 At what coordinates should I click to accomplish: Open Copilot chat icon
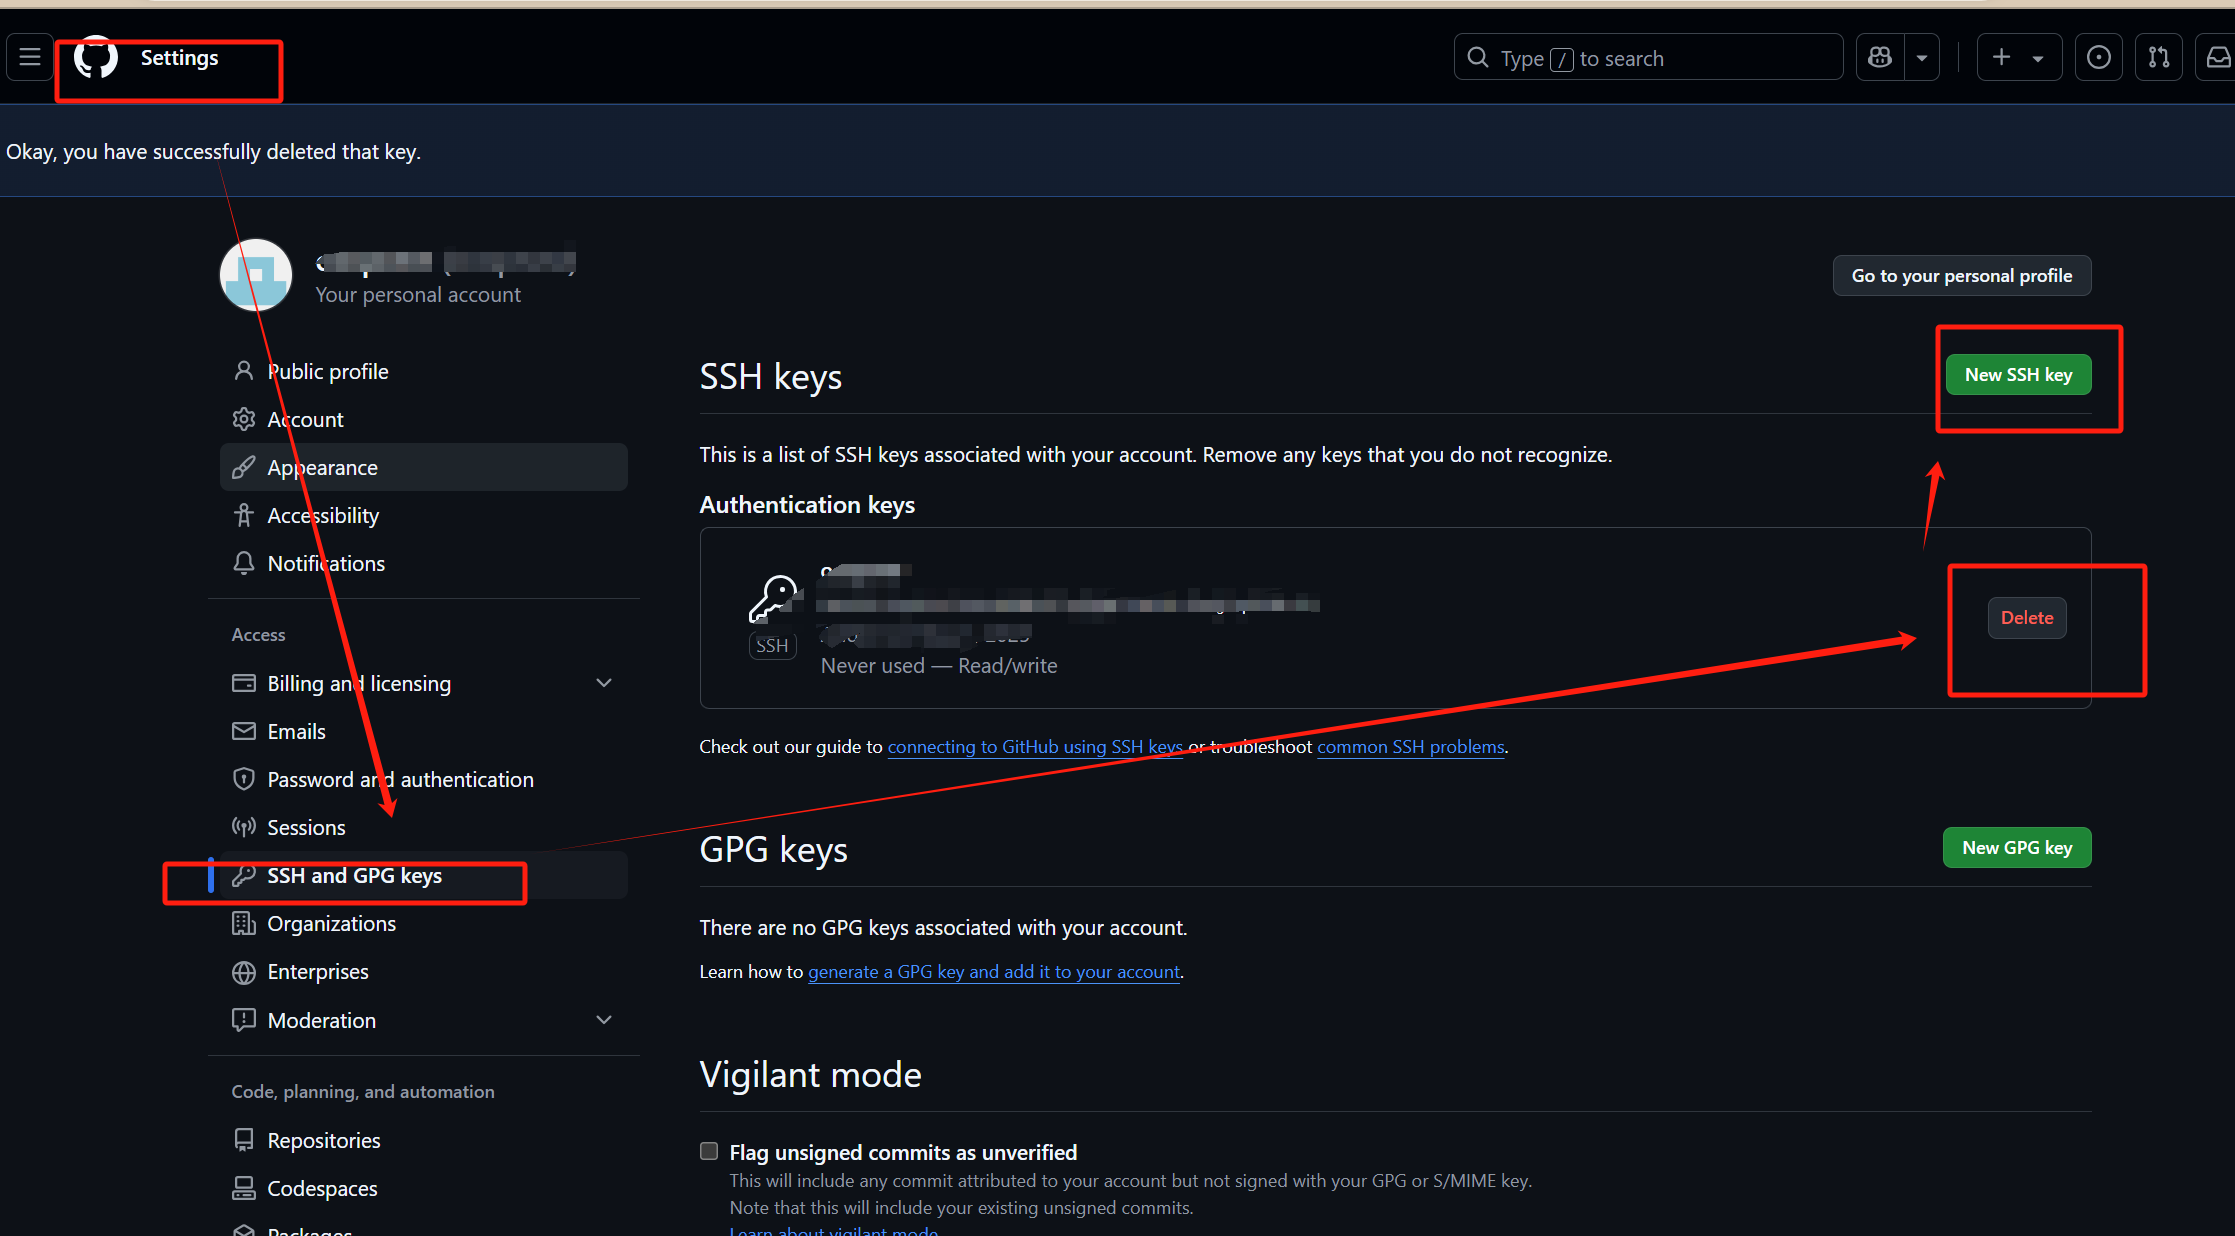1880,57
